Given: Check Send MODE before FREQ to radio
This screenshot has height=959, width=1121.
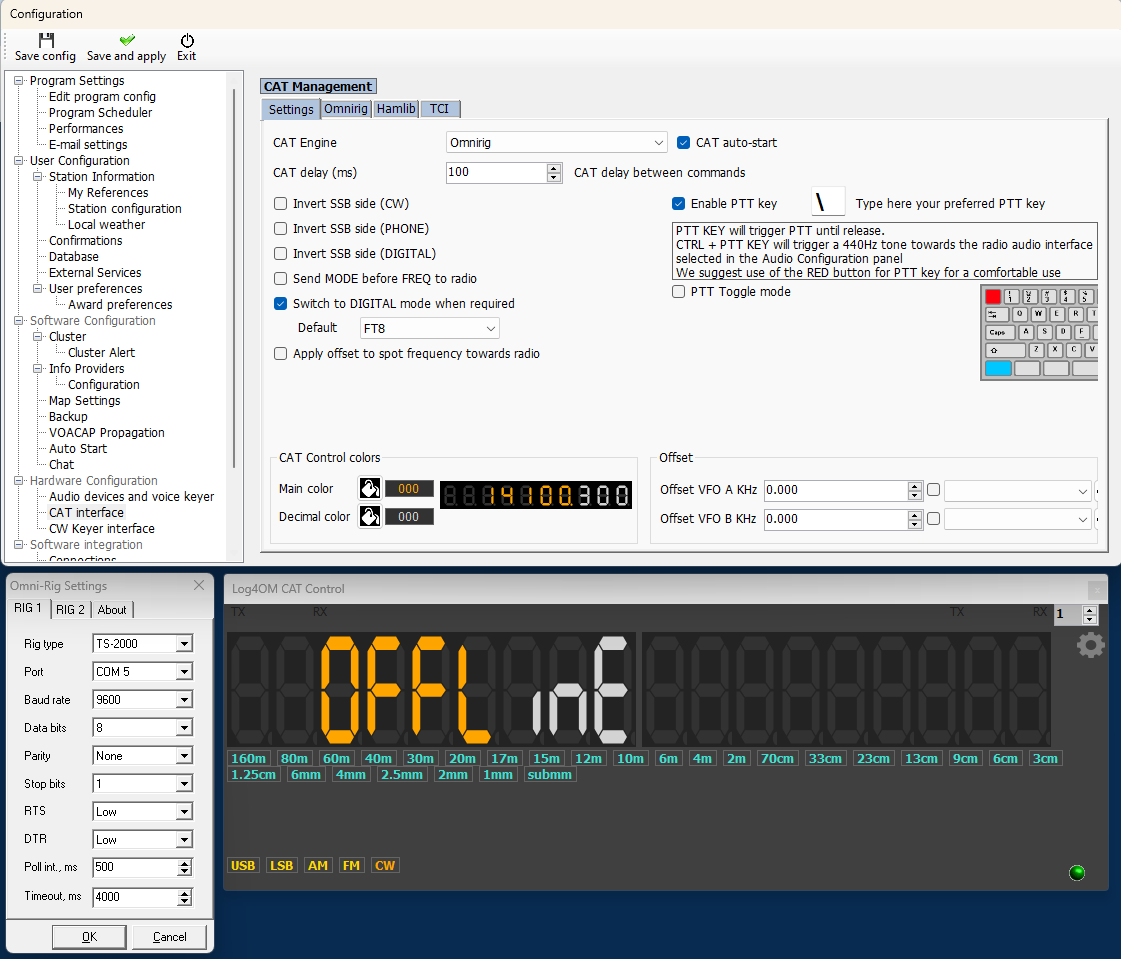Looking at the screenshot, I should pyautogui.click(x=281, y=278).
